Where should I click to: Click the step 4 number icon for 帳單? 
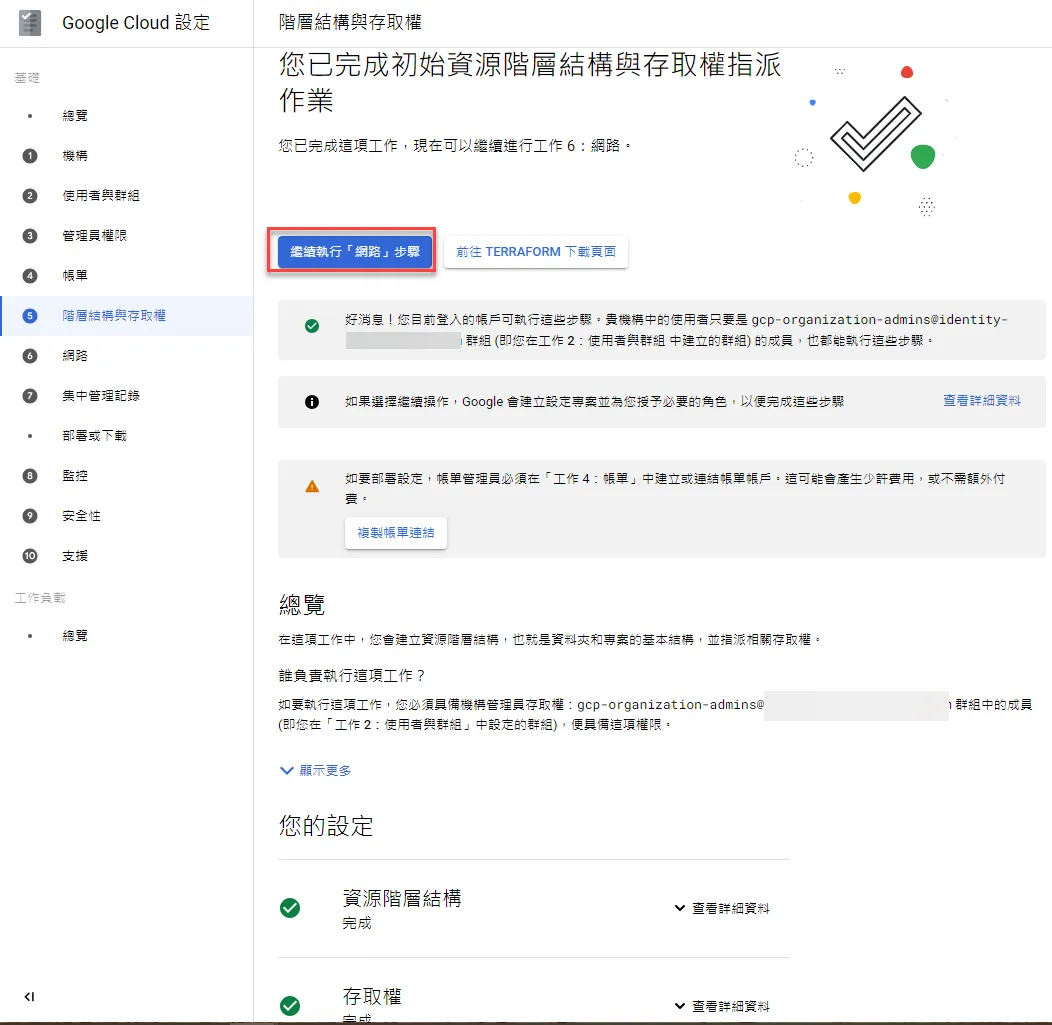[30, 276]
